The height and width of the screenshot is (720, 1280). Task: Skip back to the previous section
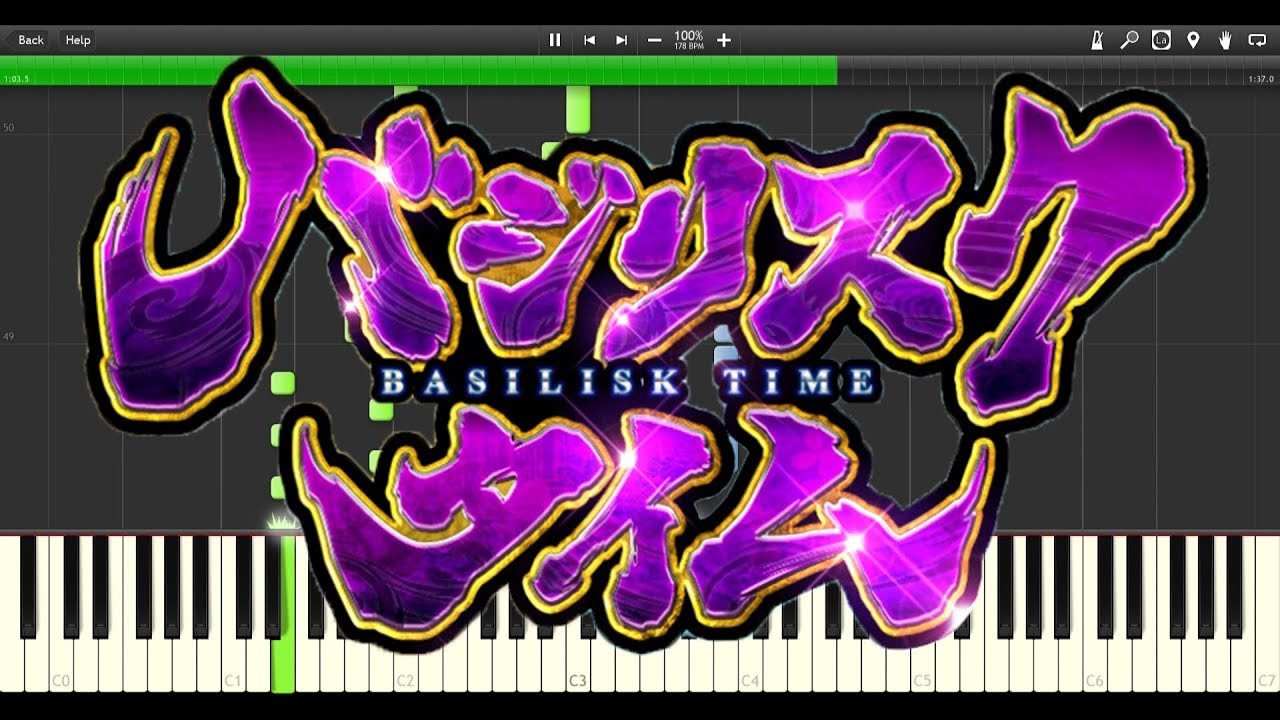pyautogui.click(x=589, y=40)
